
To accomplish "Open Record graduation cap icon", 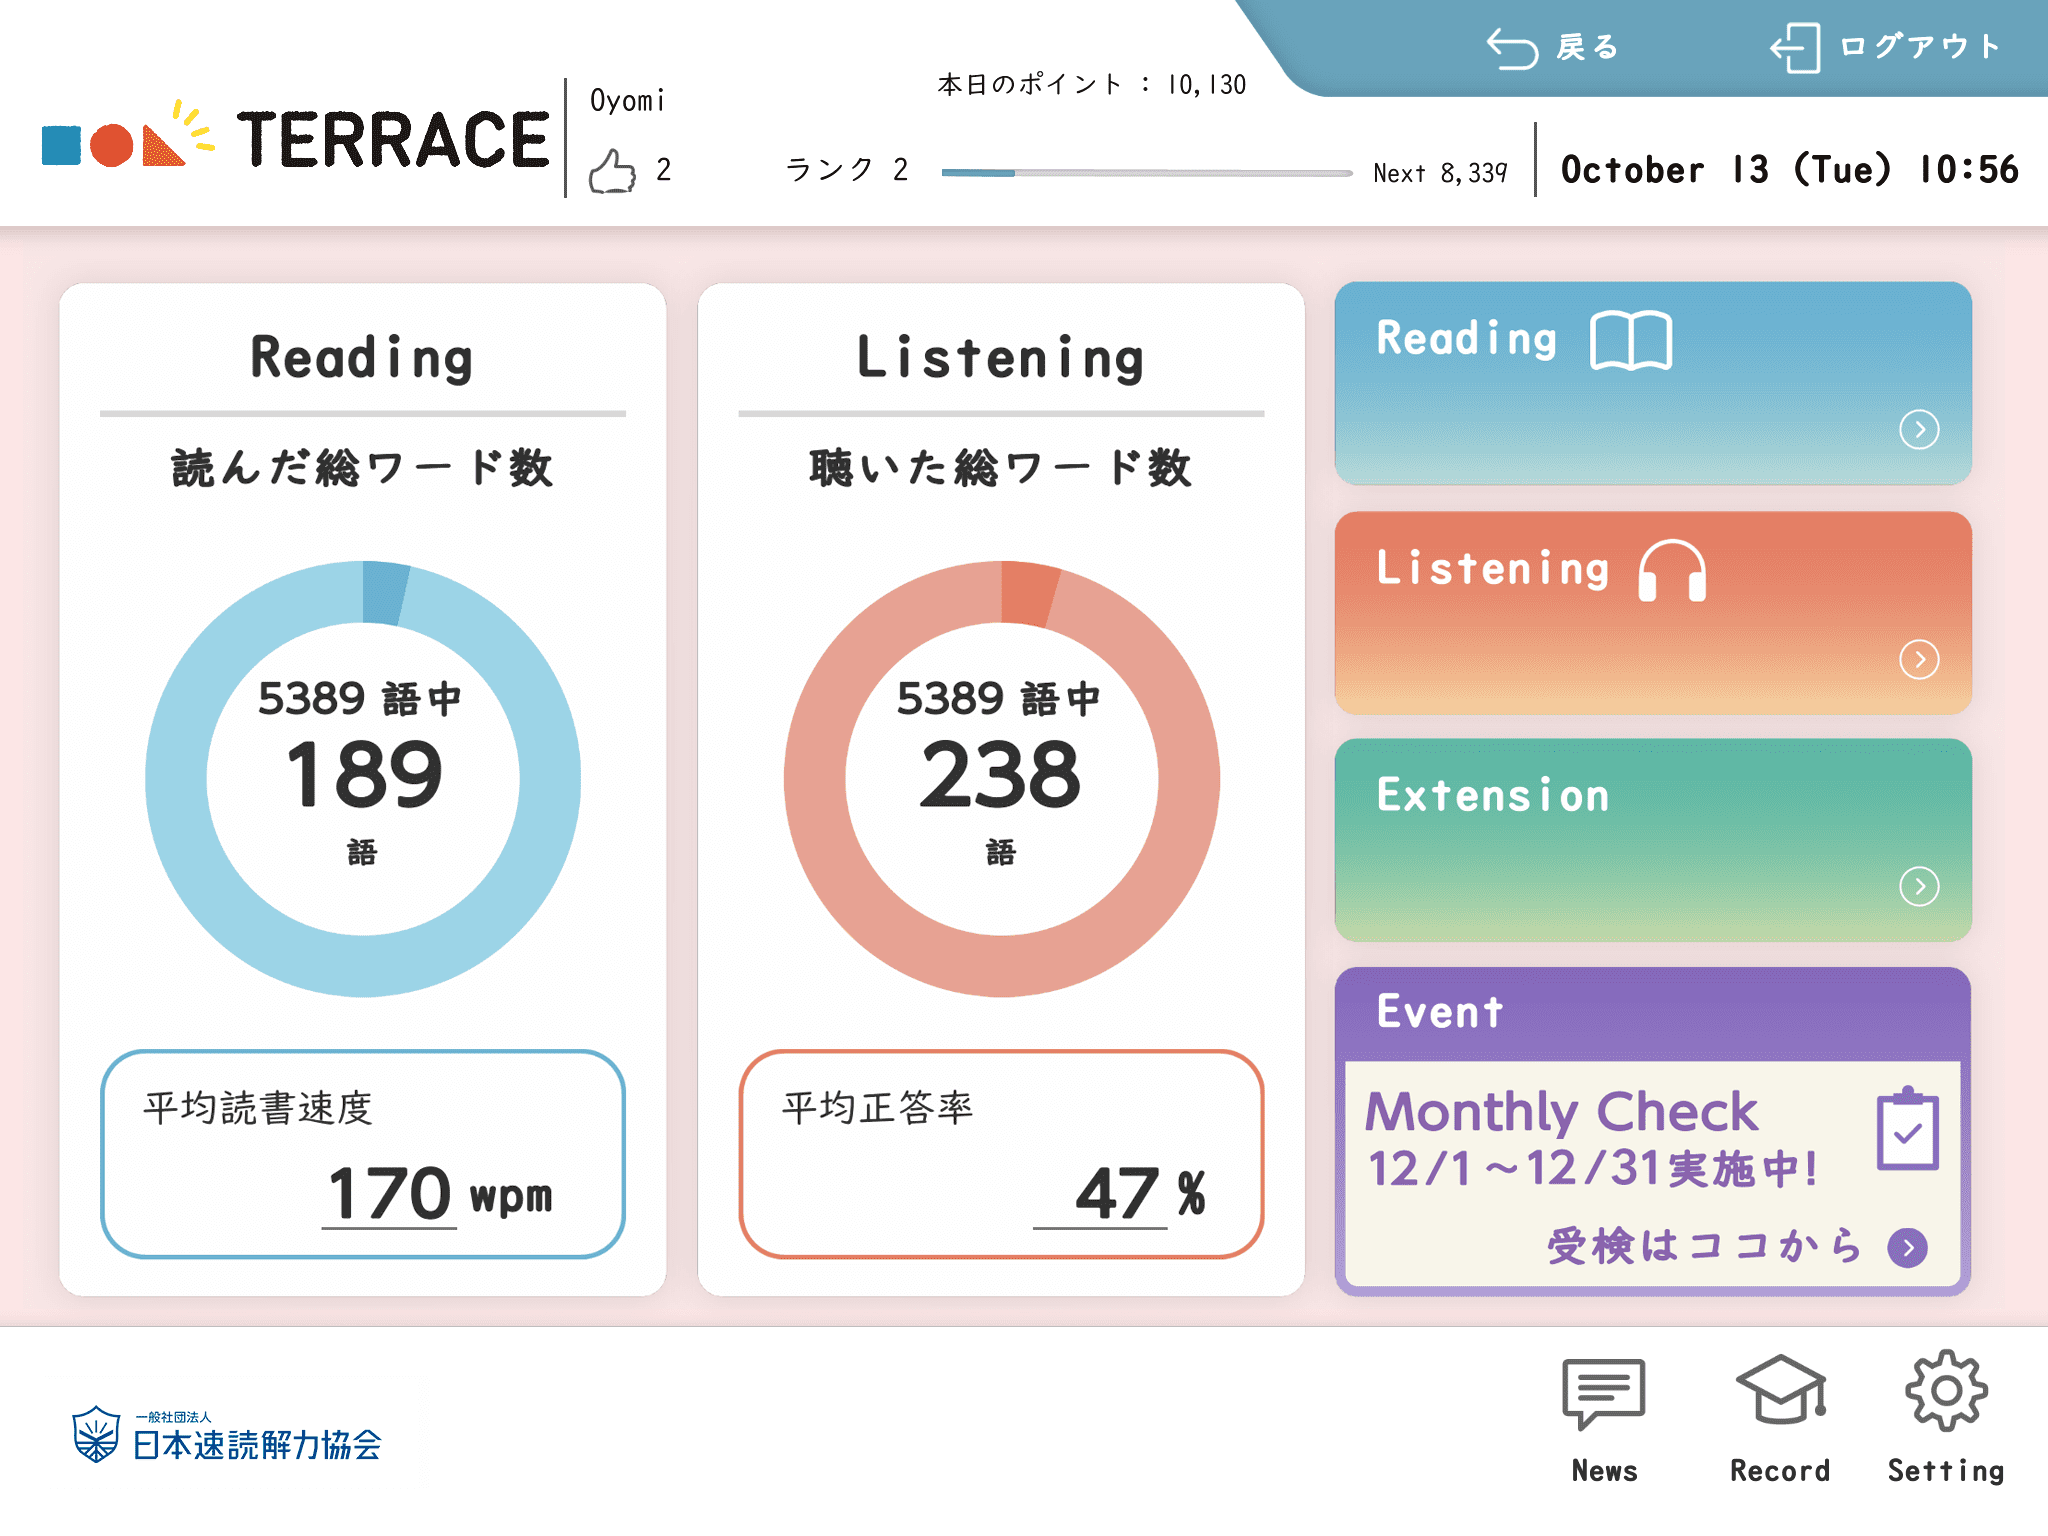I will coord(1781,1390).
